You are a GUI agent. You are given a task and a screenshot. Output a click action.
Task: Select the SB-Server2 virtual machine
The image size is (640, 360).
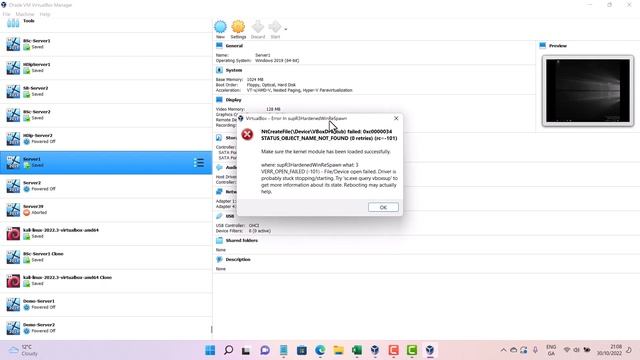tap(106, 91)
